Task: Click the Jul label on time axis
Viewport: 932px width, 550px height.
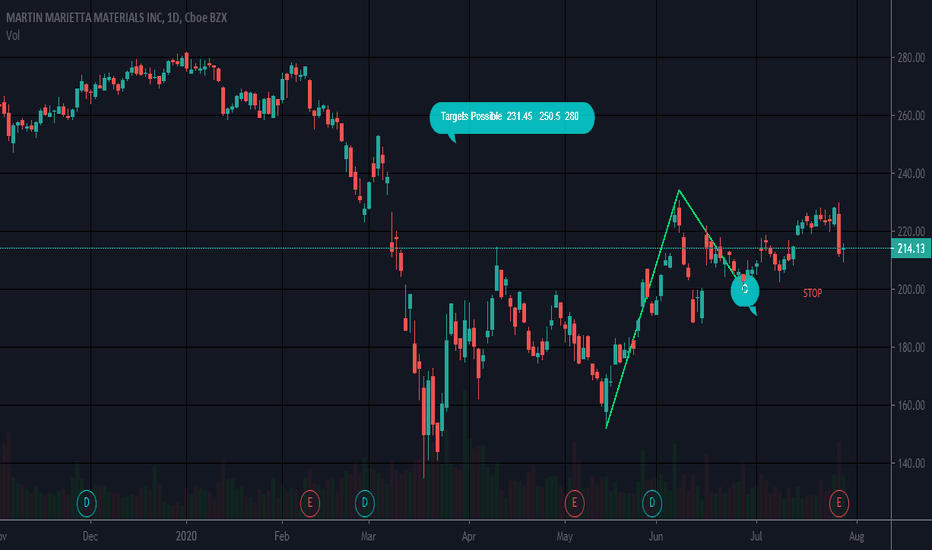Action: point(756,536)
